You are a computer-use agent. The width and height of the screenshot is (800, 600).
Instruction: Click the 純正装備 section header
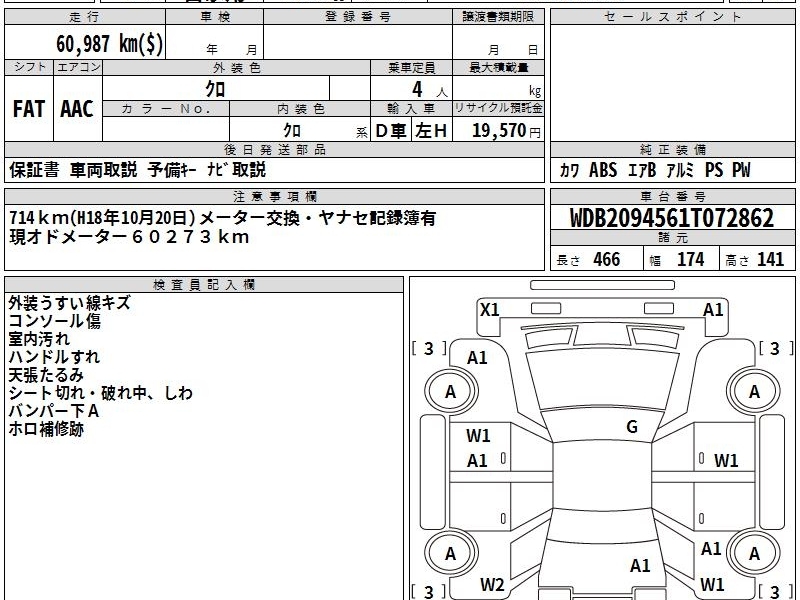click(x=673, y=150)
